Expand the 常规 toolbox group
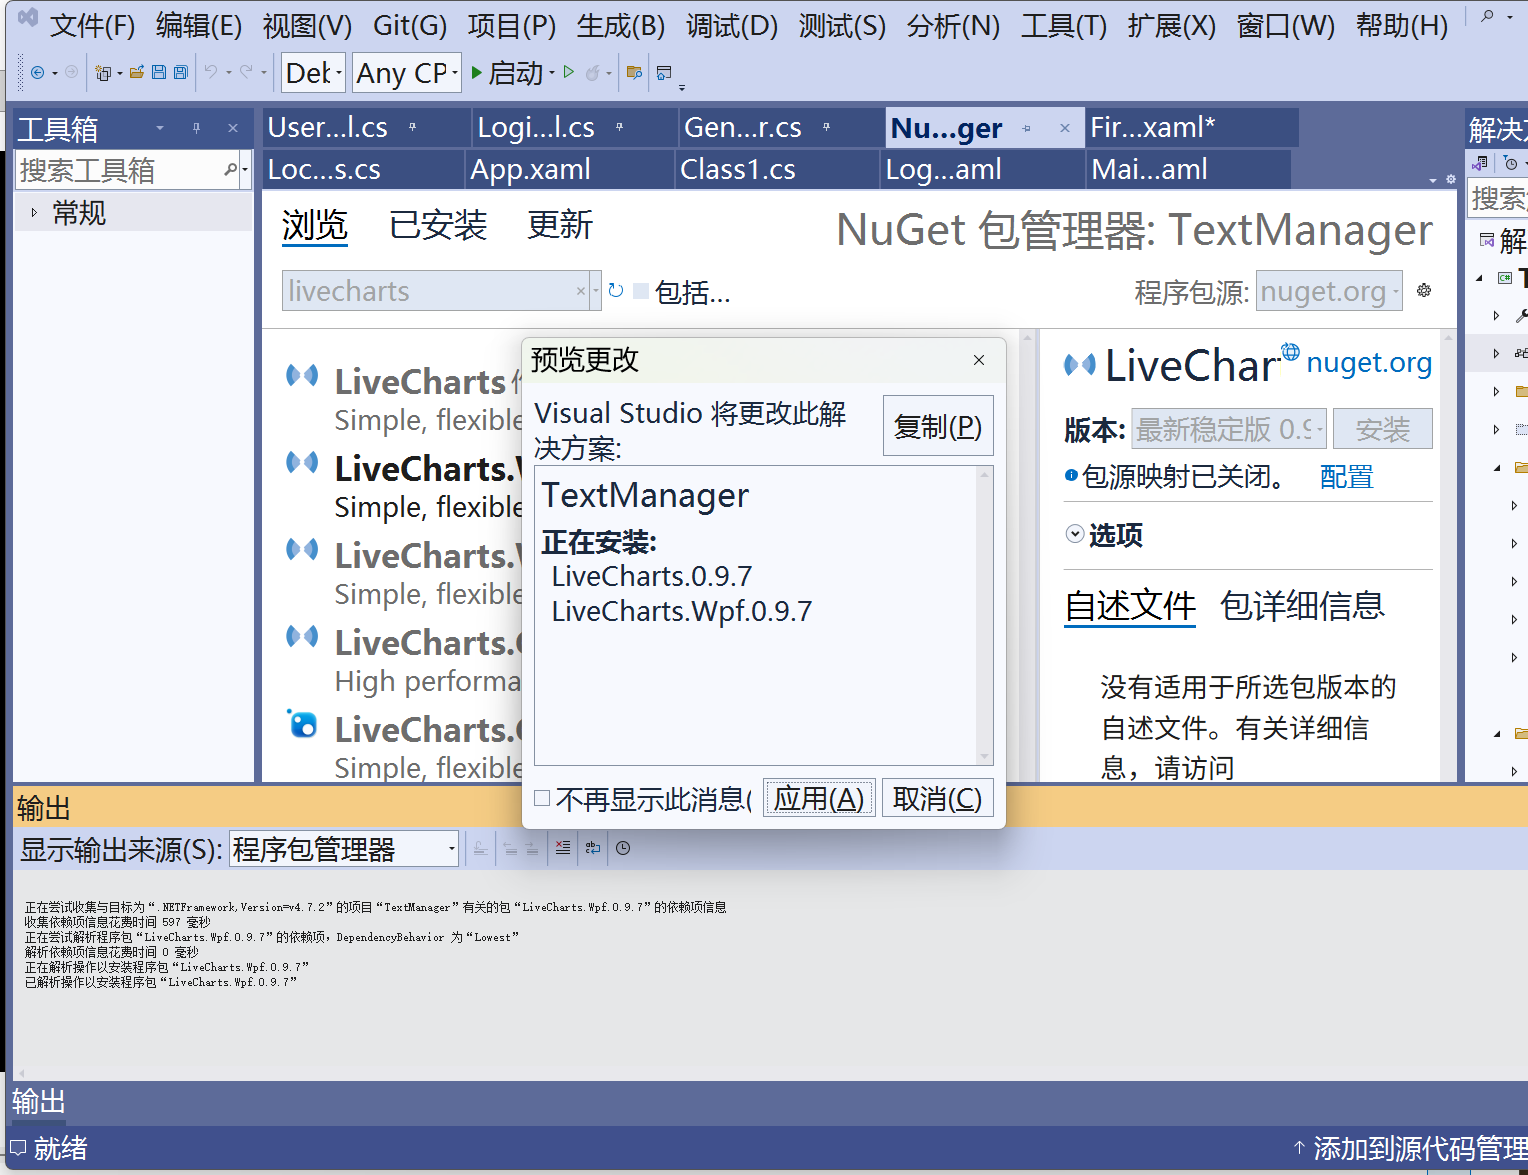 tap(34, 213)
